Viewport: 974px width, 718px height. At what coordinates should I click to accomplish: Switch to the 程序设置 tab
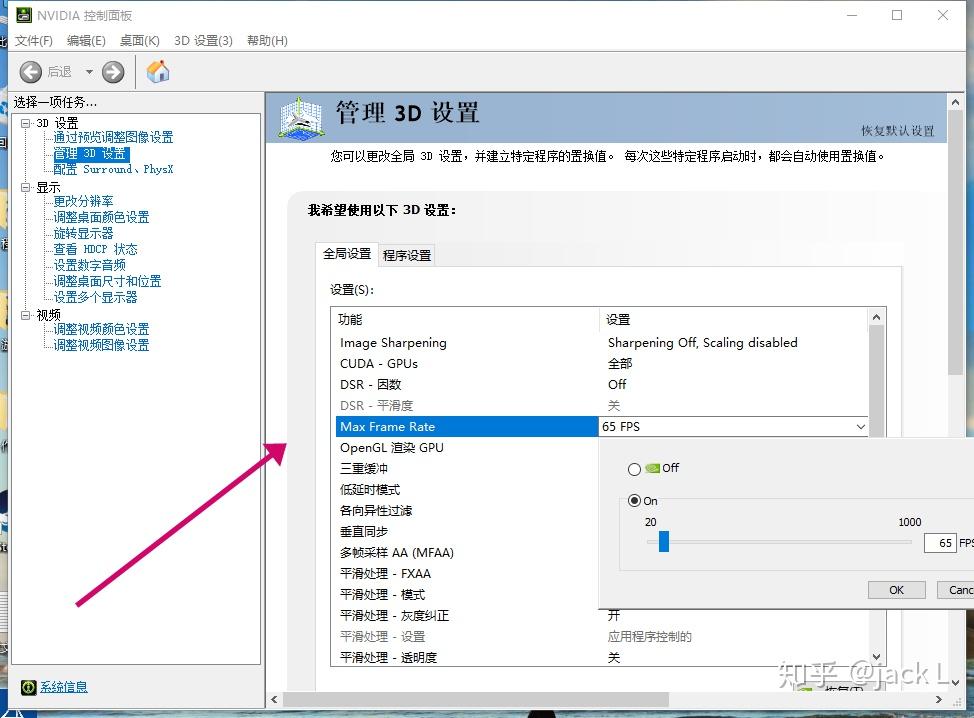pyautogui.click(x=407, y=255)
